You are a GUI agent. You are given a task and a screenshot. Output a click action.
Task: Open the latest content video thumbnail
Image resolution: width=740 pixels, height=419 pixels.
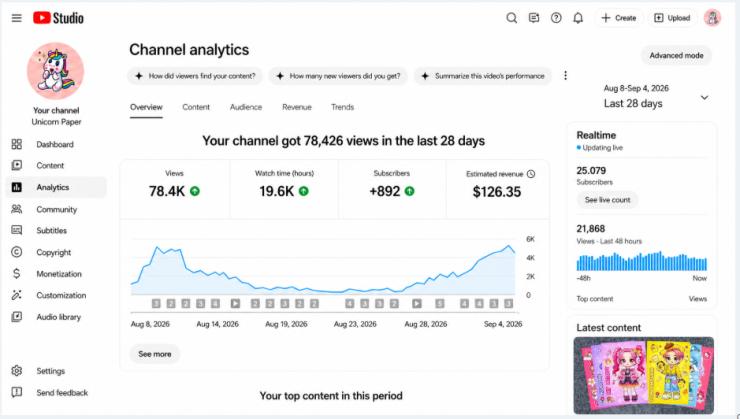pyautogui.click(x=644, y=375)
